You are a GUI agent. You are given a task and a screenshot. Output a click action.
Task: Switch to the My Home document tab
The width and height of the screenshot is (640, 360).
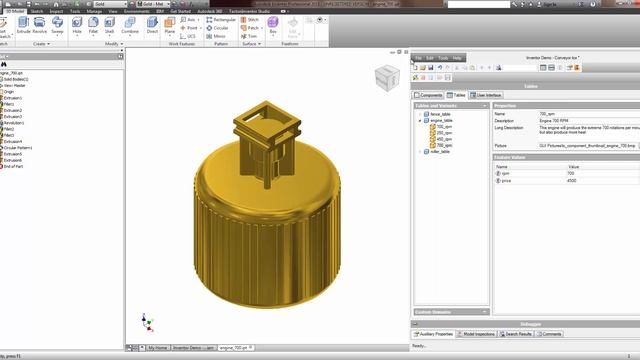coord(158,348)
